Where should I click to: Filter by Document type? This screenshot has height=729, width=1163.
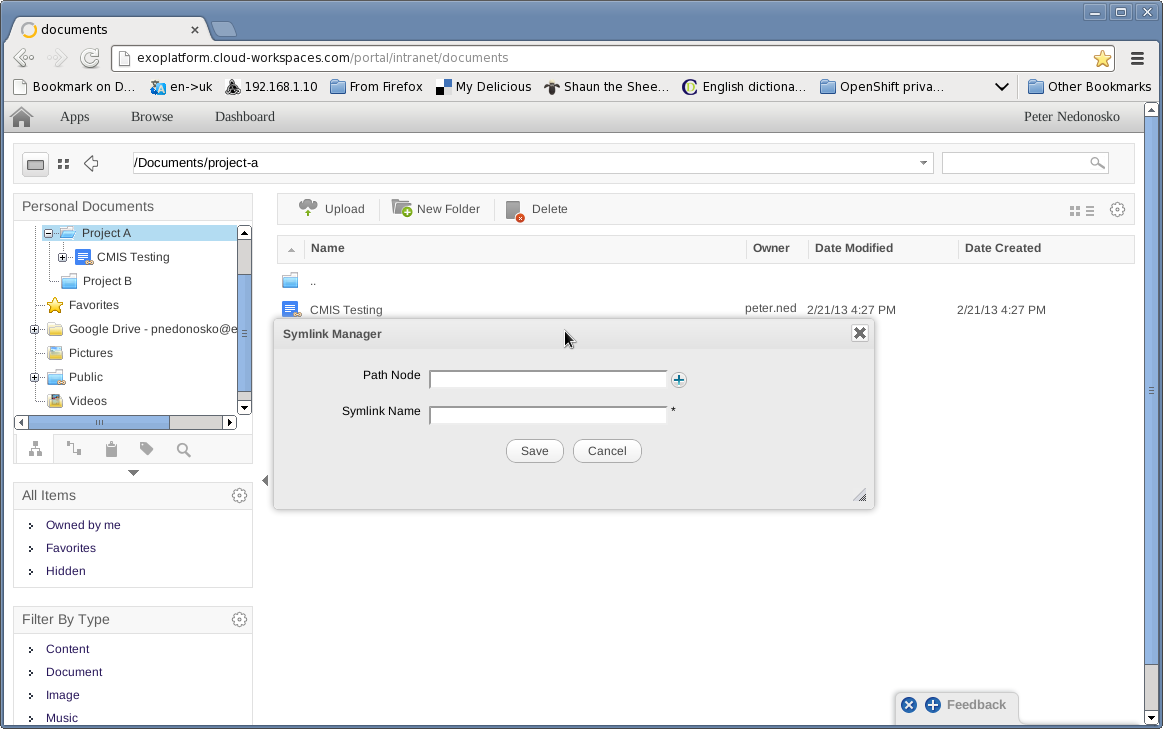74,672
